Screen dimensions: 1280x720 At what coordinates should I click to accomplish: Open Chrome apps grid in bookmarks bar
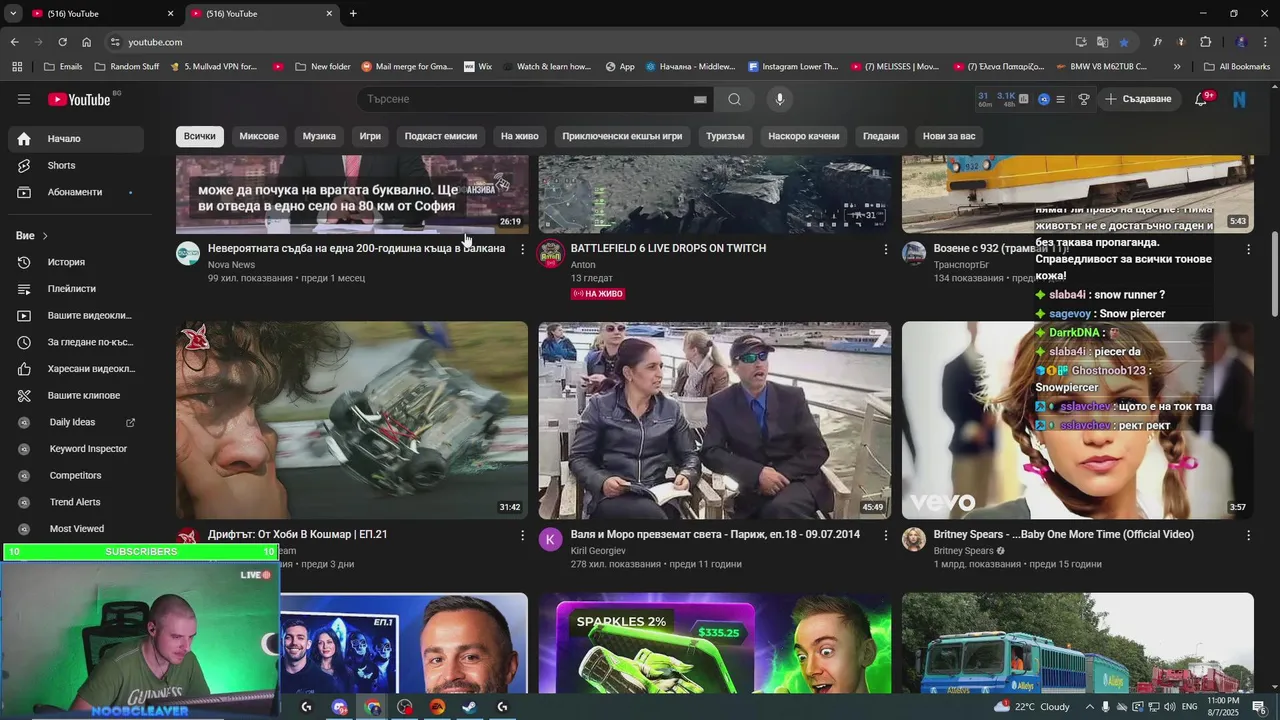[x=17, y=67]
